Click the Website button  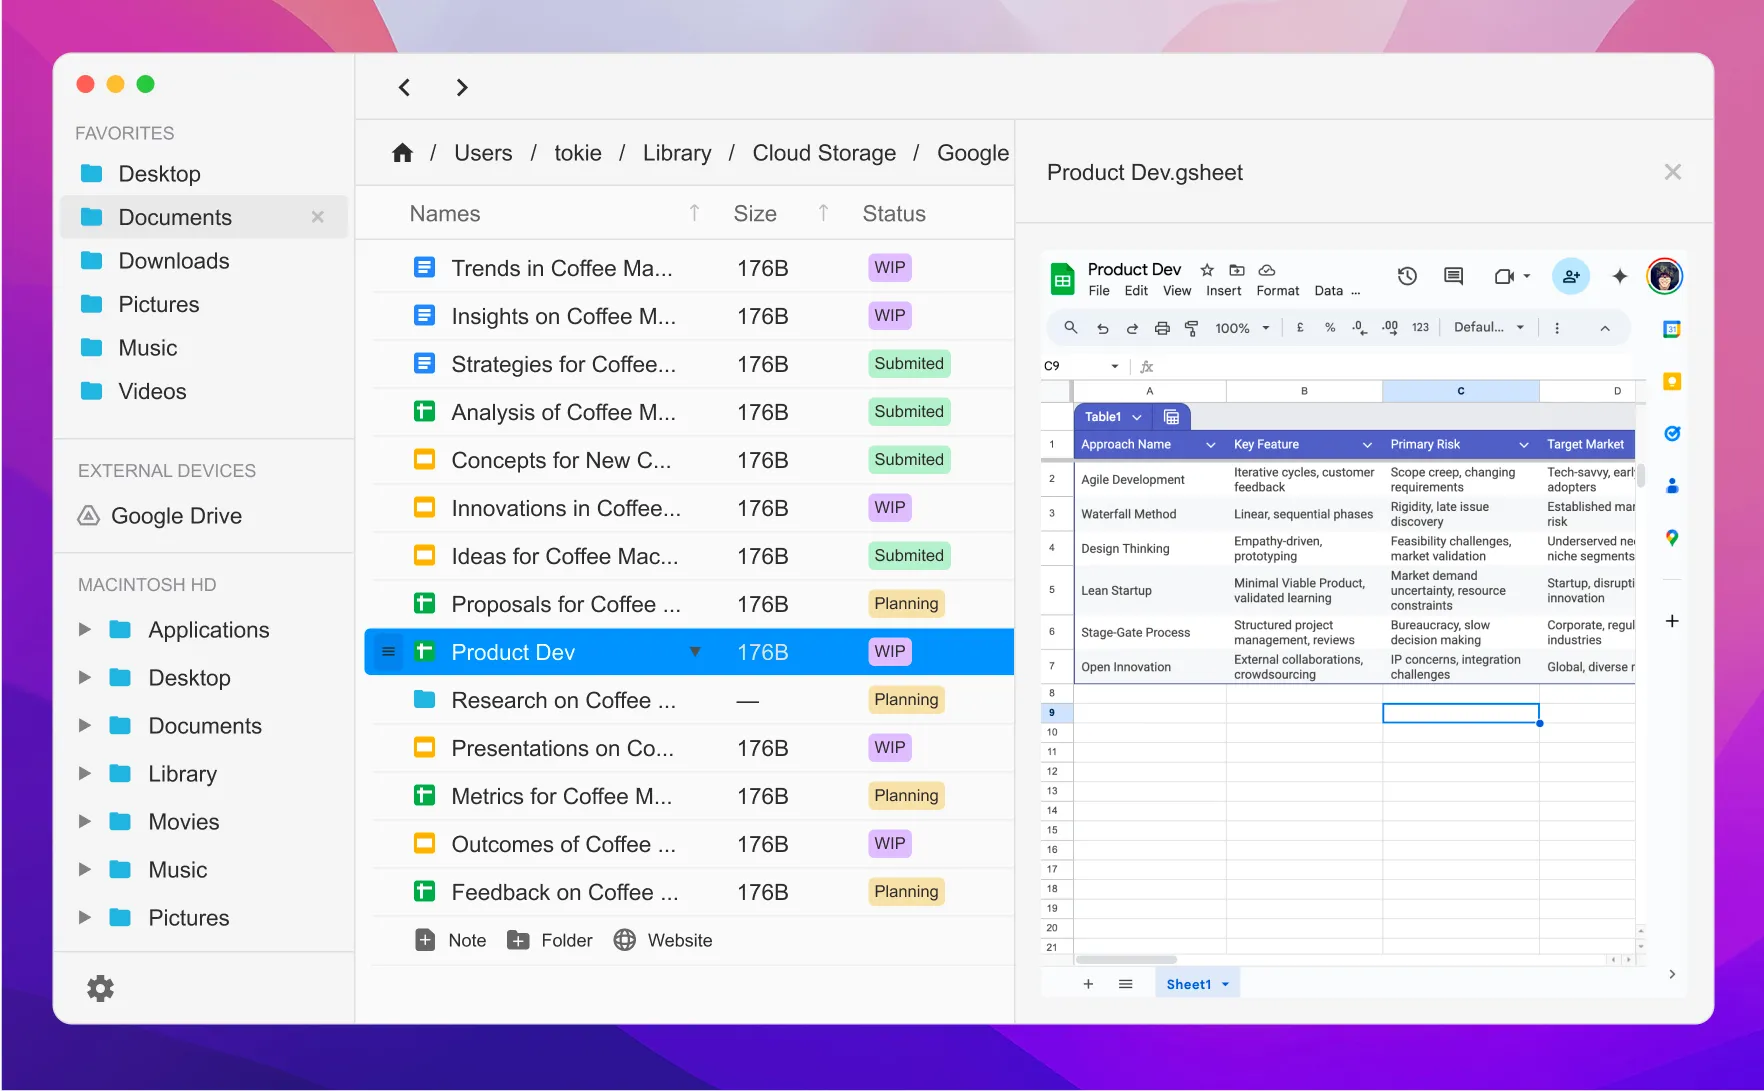coord(663,940)
